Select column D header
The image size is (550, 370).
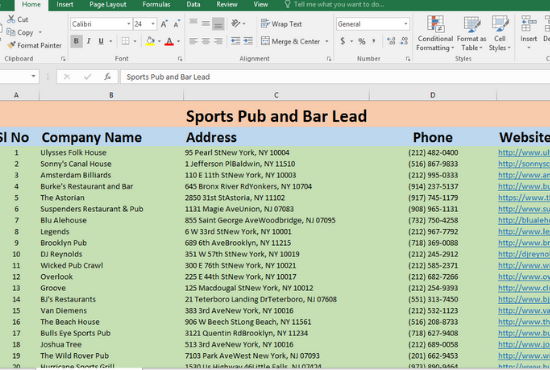432,95
